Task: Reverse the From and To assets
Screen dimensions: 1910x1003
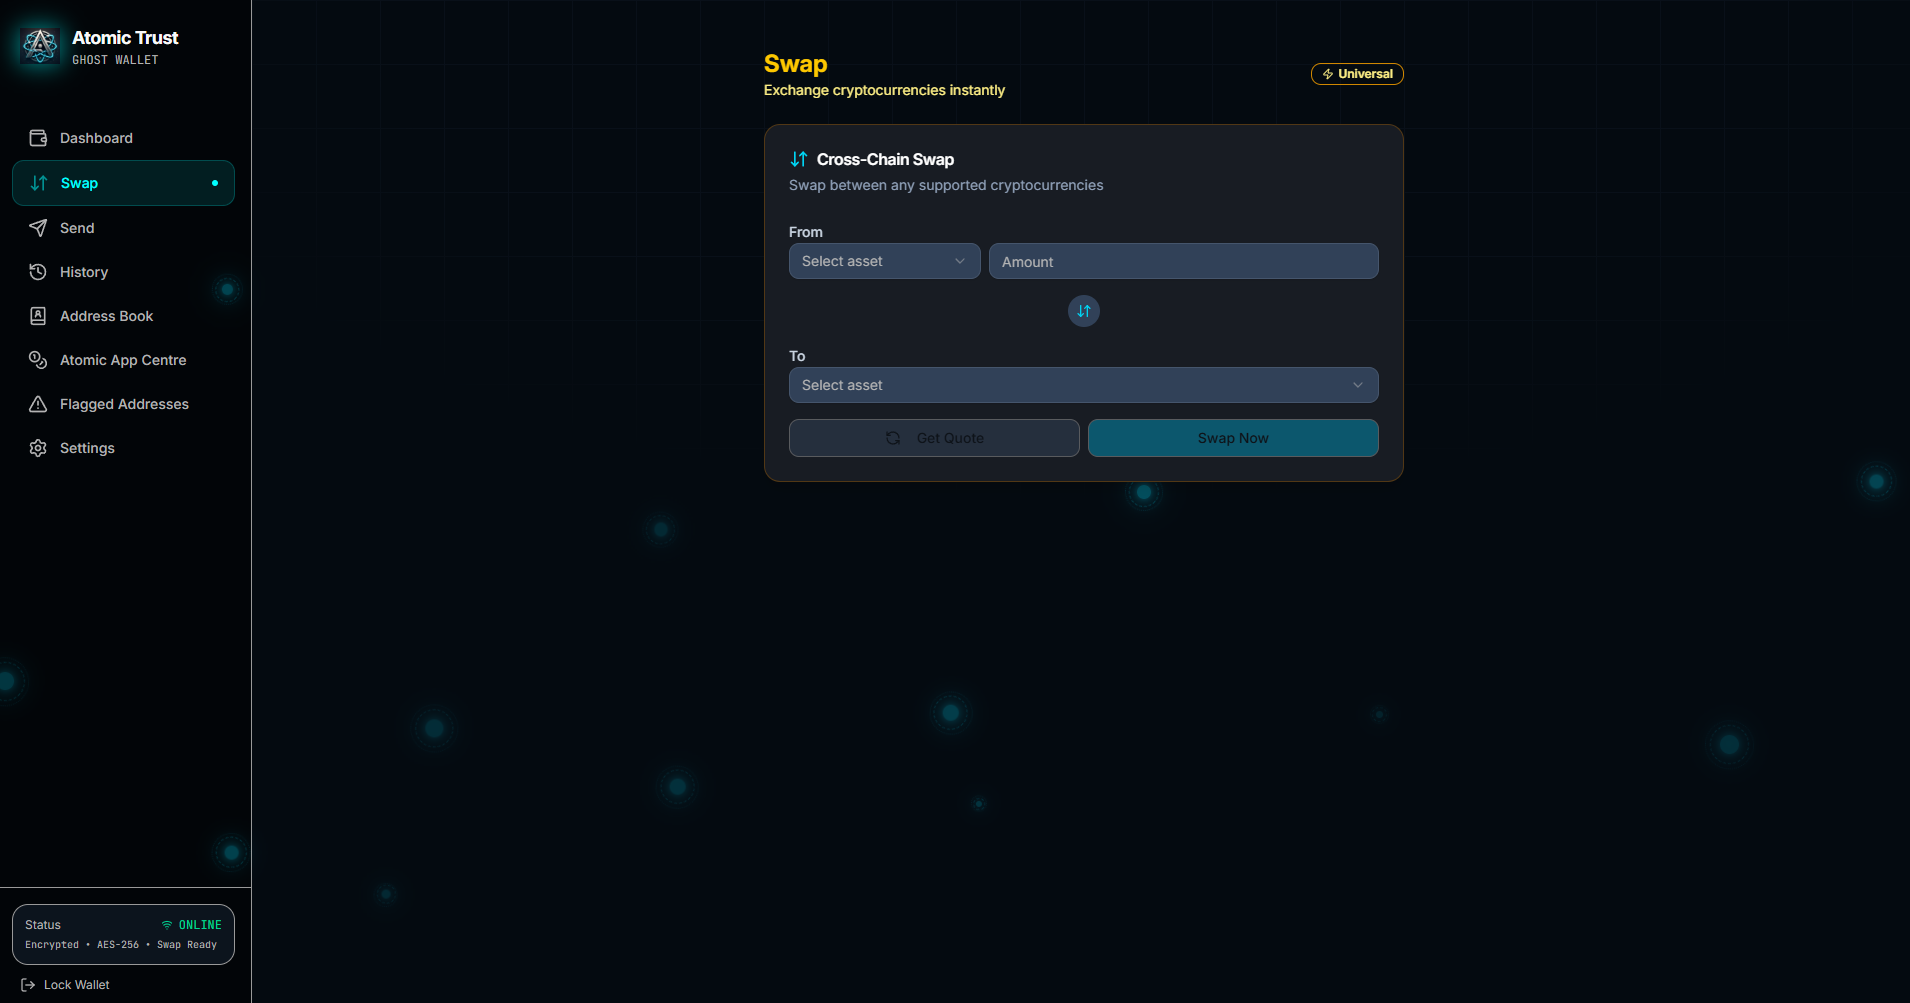Action: coord(1084,311)
